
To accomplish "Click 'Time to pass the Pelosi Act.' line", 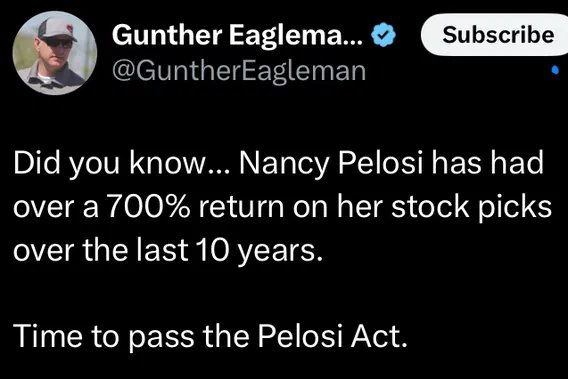I will click(210, 336).
